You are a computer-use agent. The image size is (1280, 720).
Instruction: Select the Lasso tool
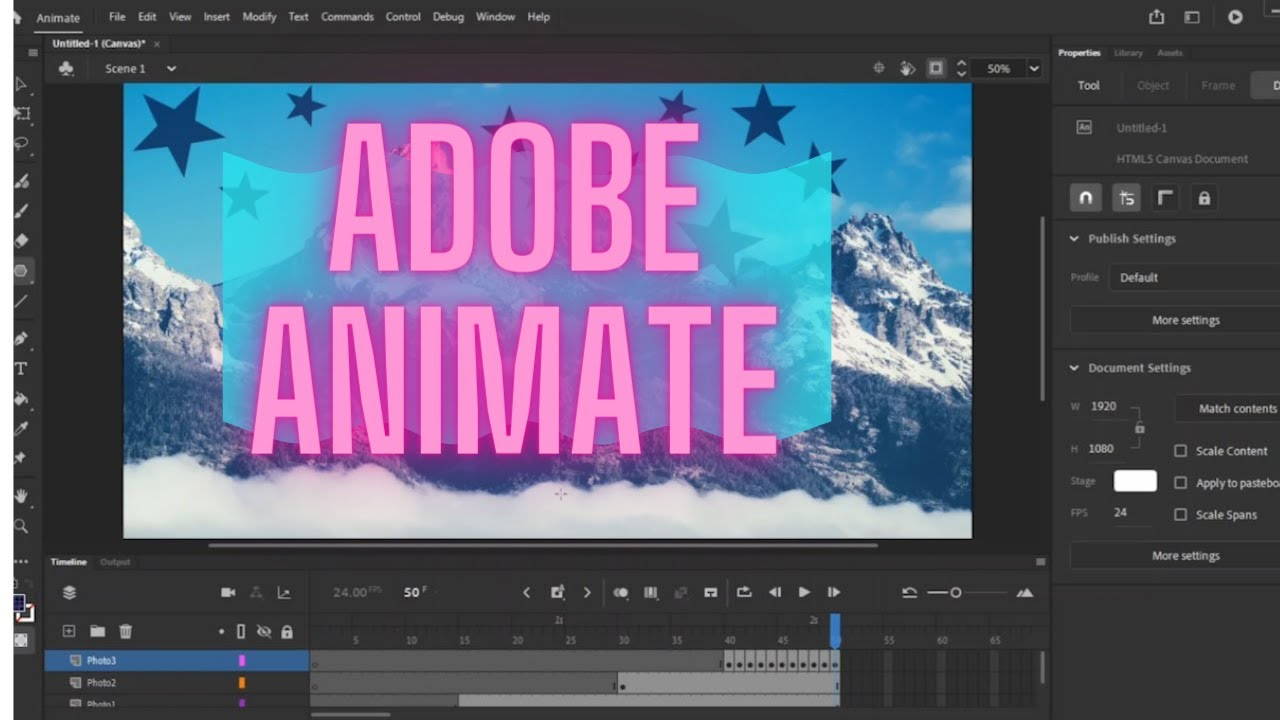[21, 143]
